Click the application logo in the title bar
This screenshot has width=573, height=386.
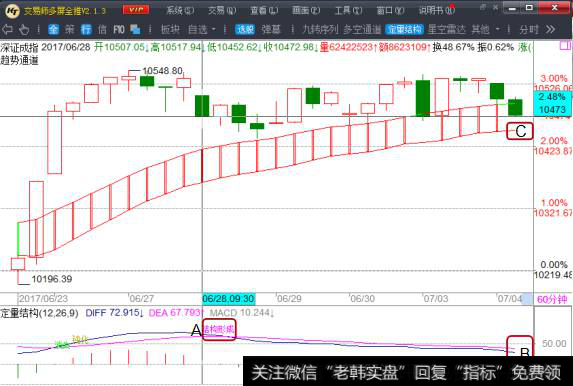[12, 11]
